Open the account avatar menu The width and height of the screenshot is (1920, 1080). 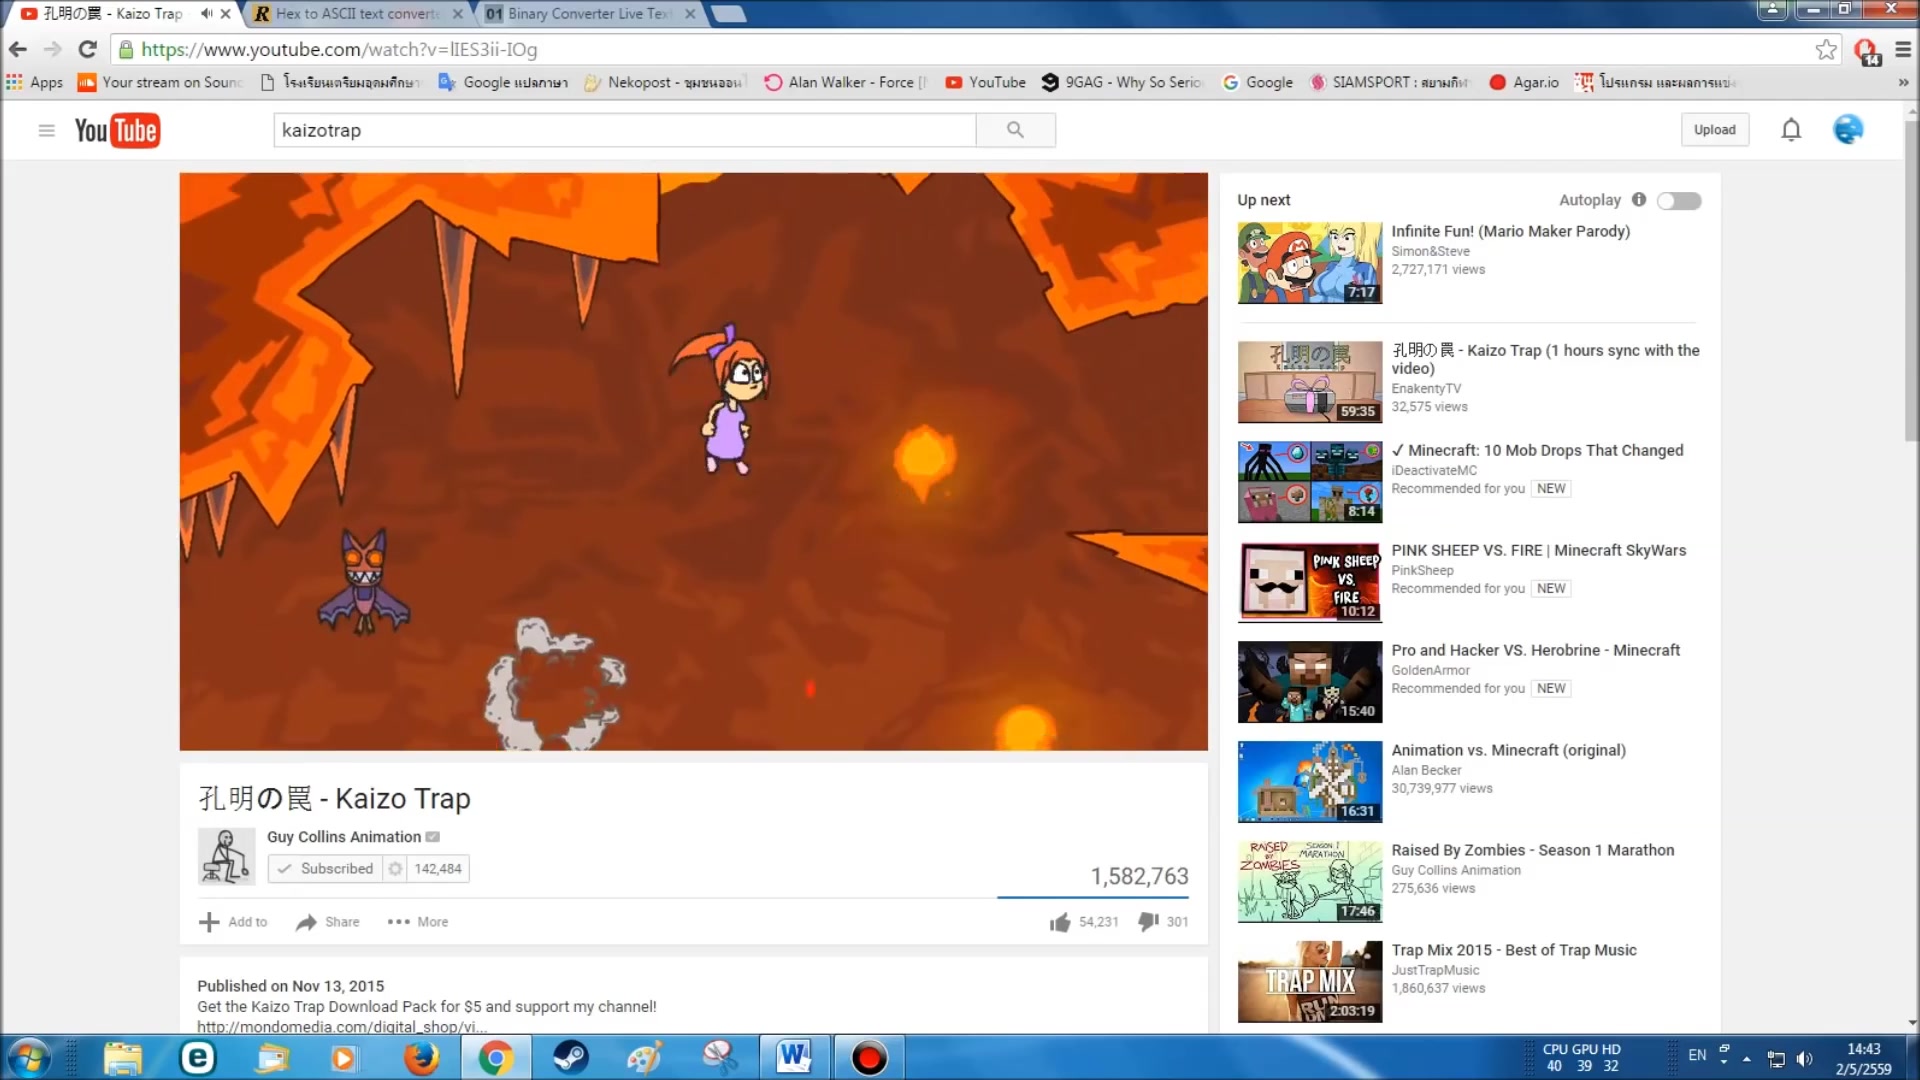(1848, 130)
